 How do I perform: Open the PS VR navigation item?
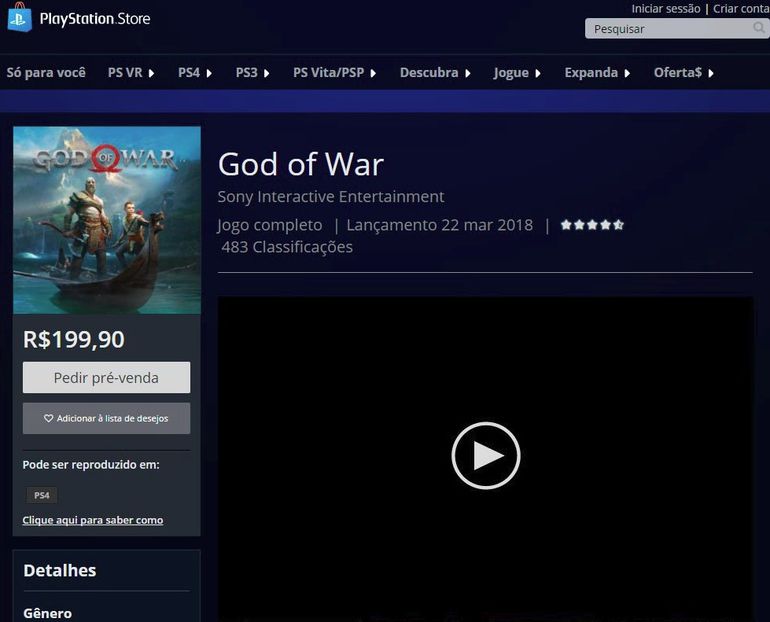(x=125, y=73)
